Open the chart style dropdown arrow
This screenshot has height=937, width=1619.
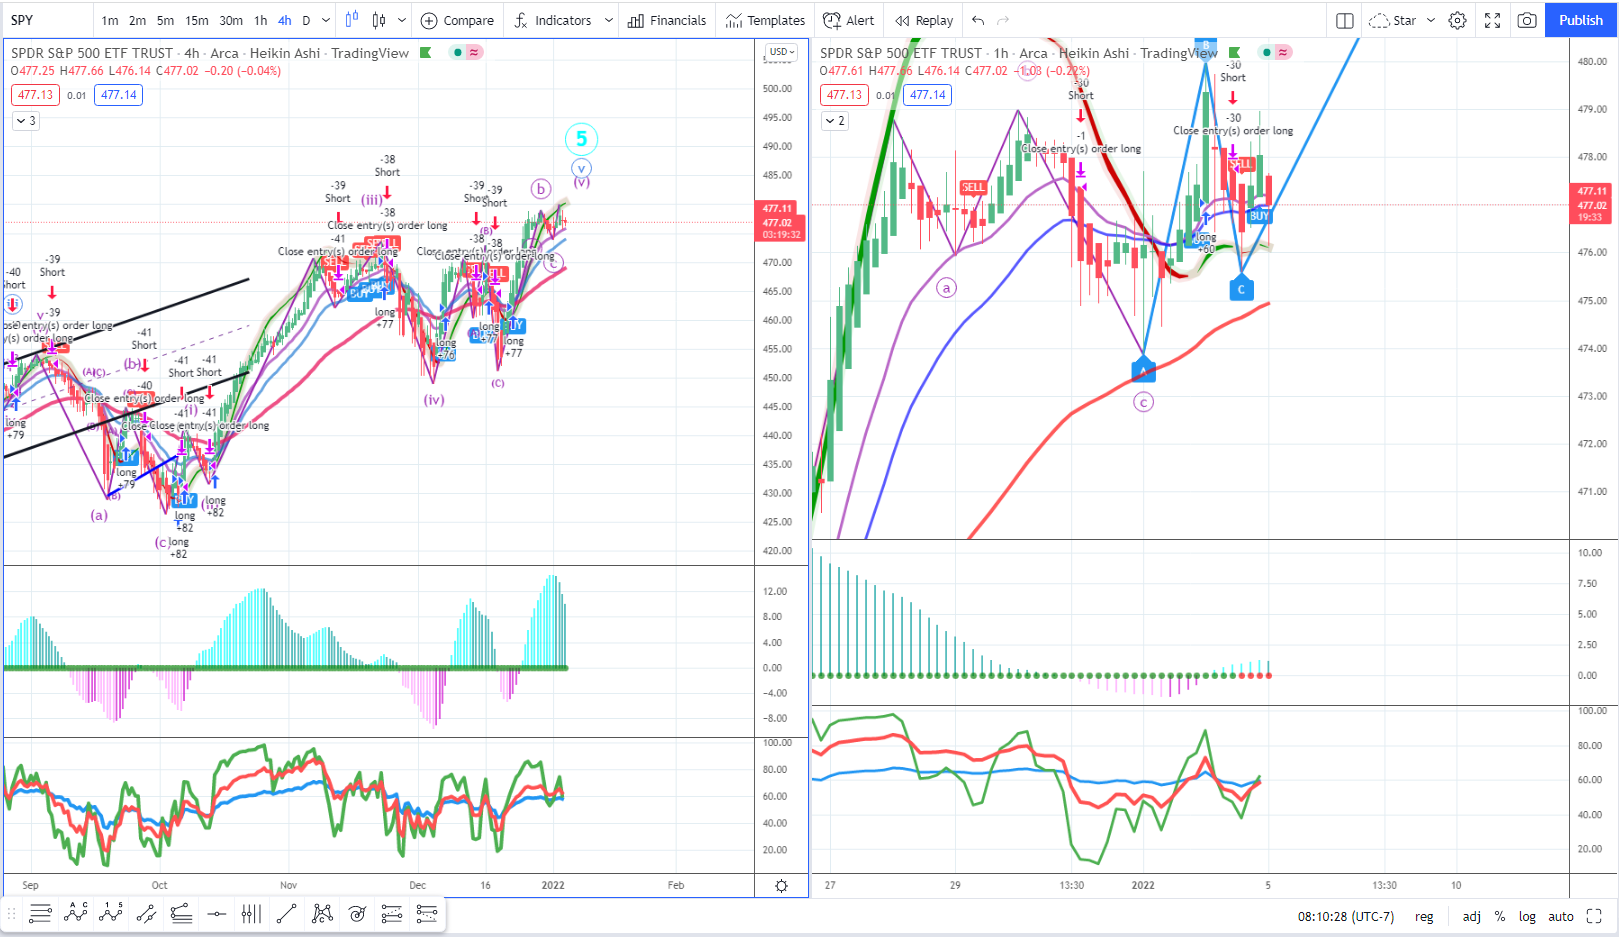pos(402,20)
